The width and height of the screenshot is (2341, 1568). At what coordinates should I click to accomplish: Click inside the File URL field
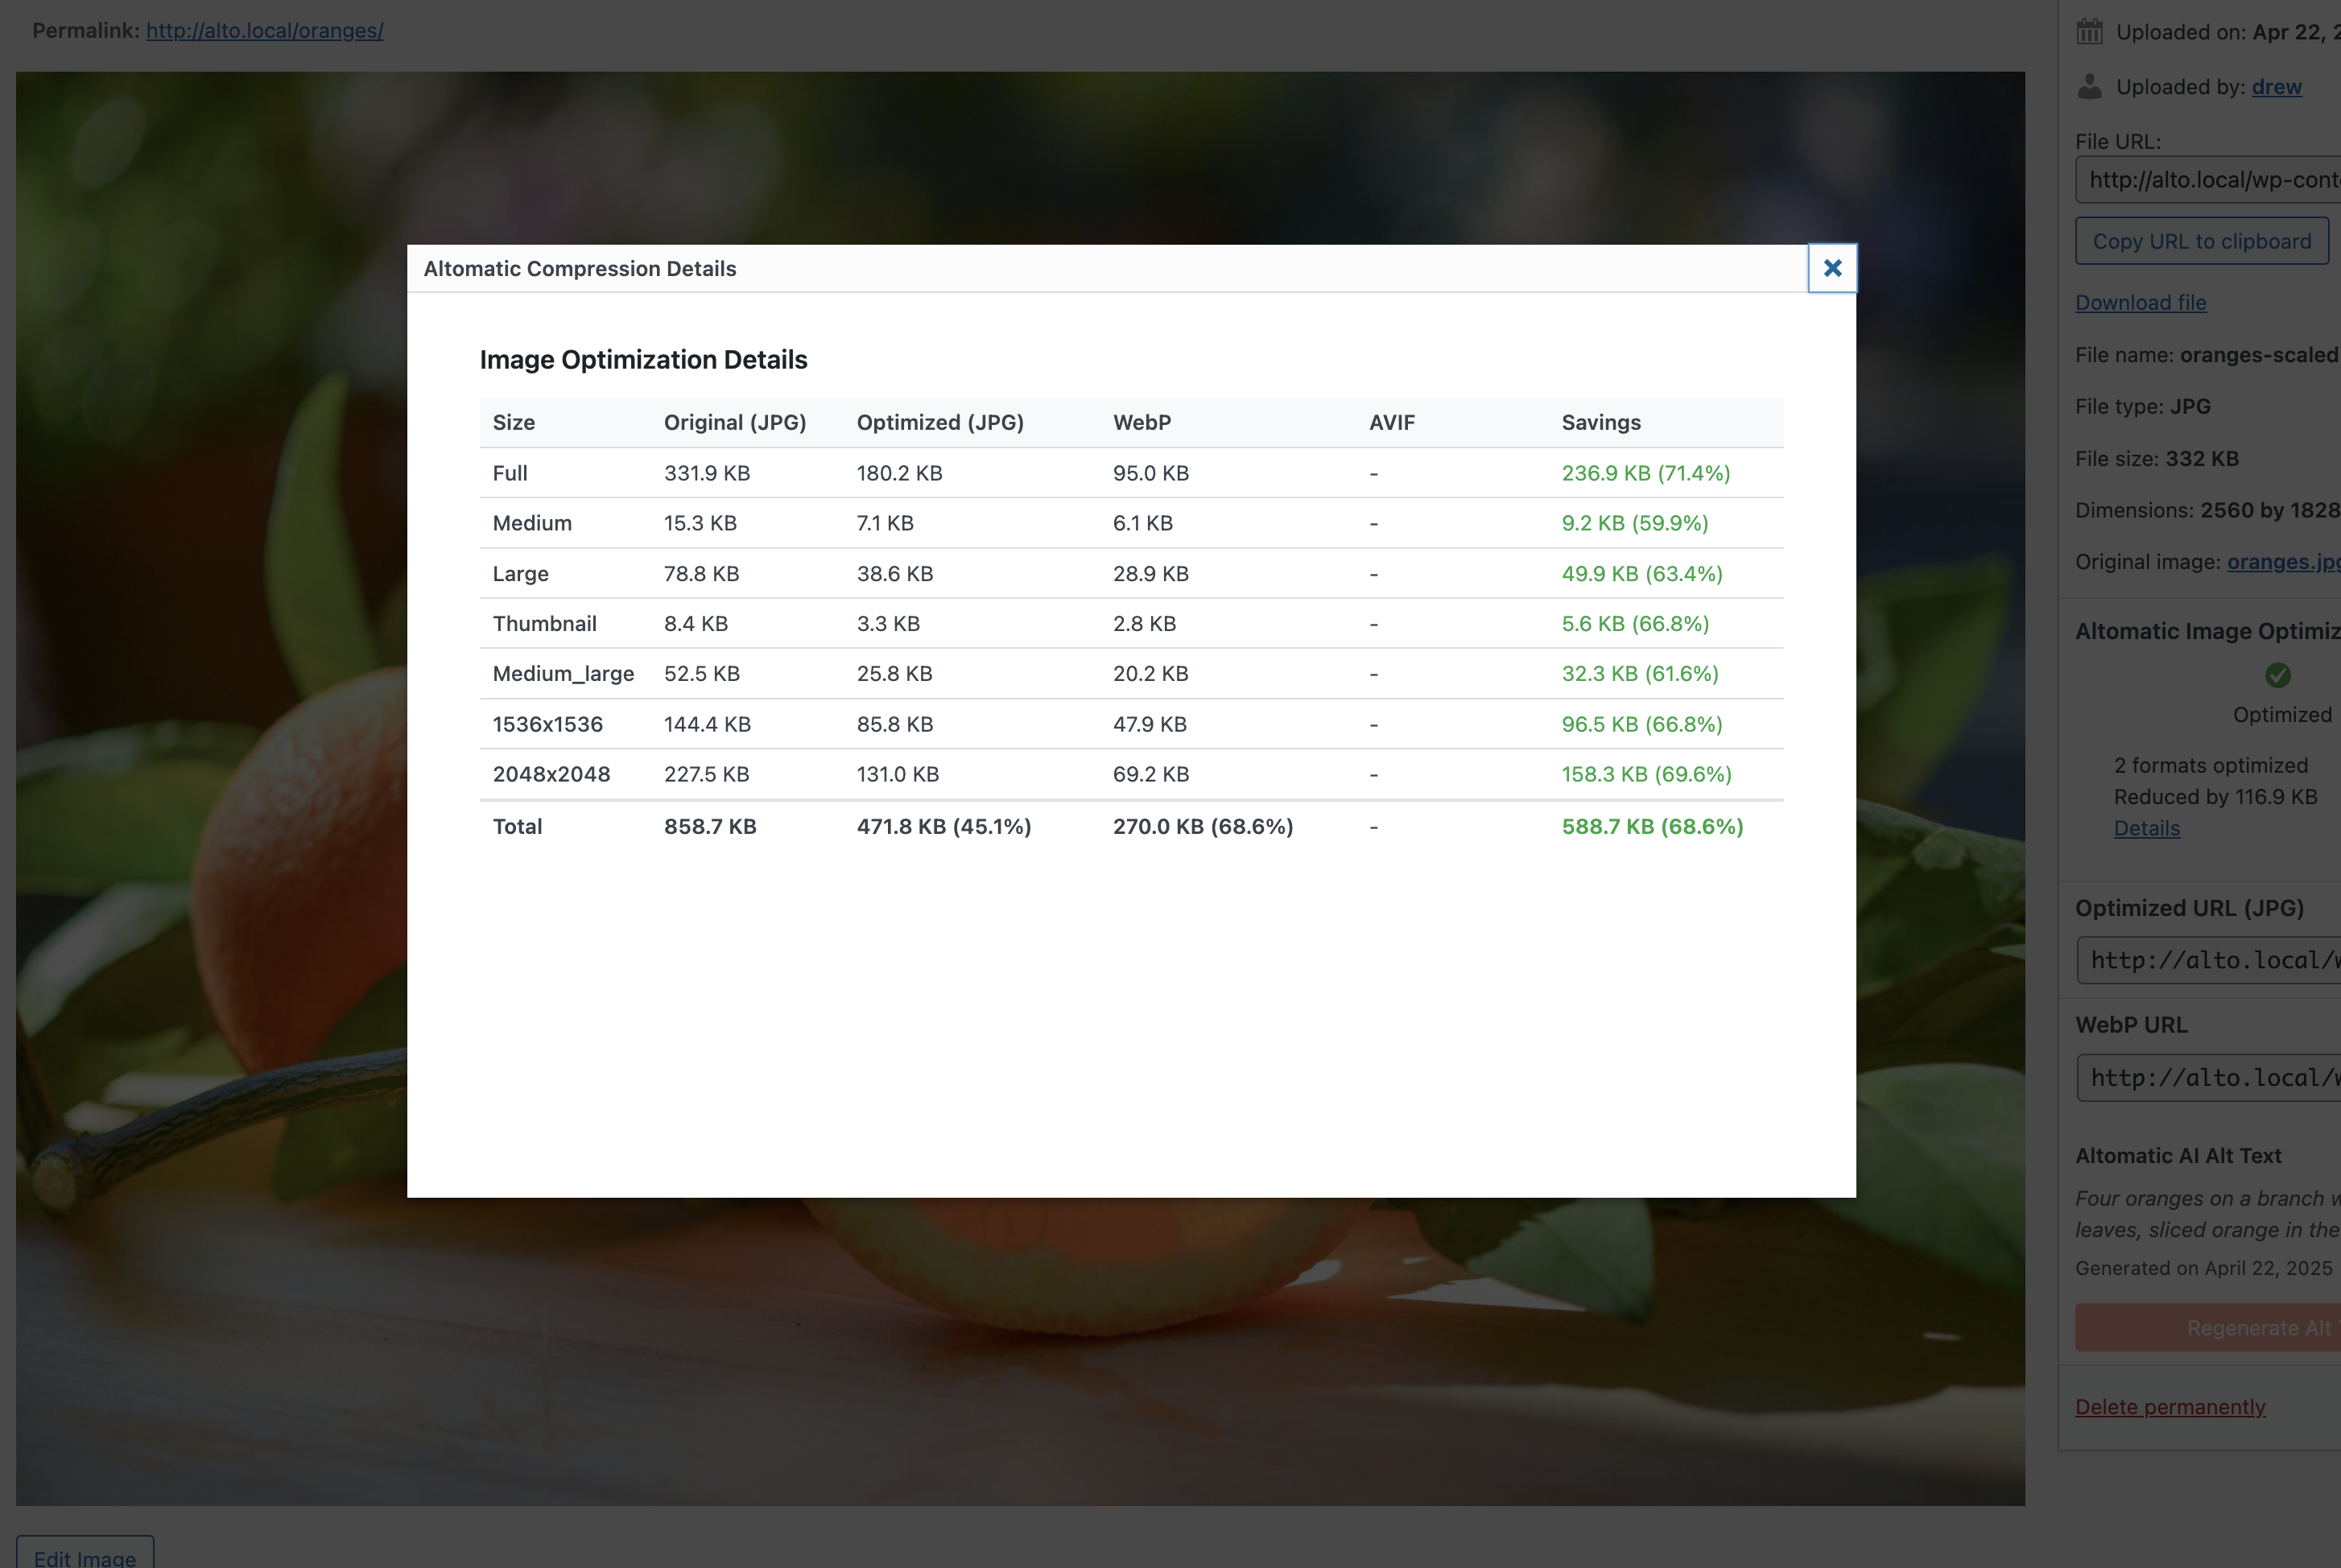pyautogui.click(x=2210, y=180)
